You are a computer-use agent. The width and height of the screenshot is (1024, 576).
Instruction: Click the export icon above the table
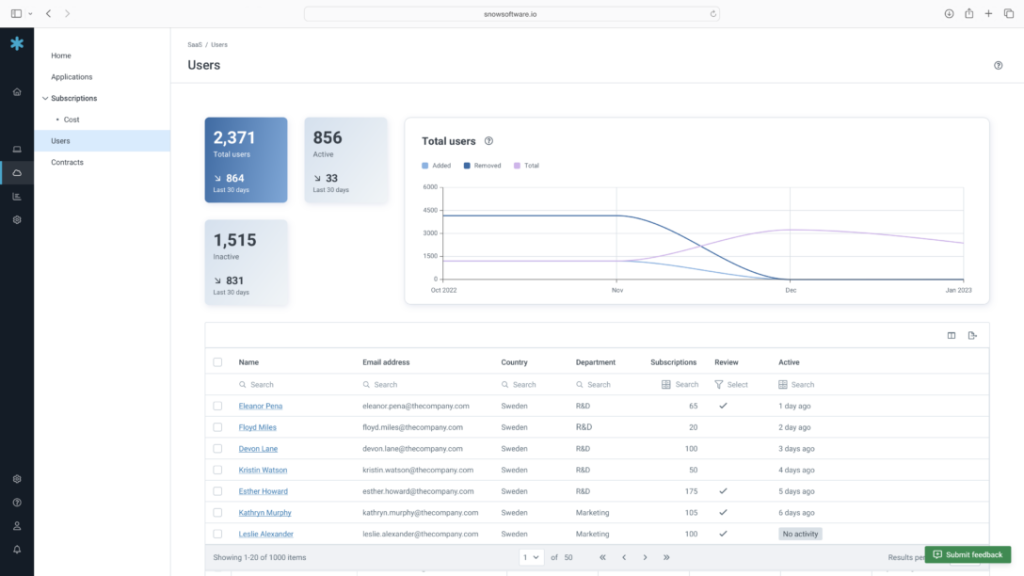971,335
